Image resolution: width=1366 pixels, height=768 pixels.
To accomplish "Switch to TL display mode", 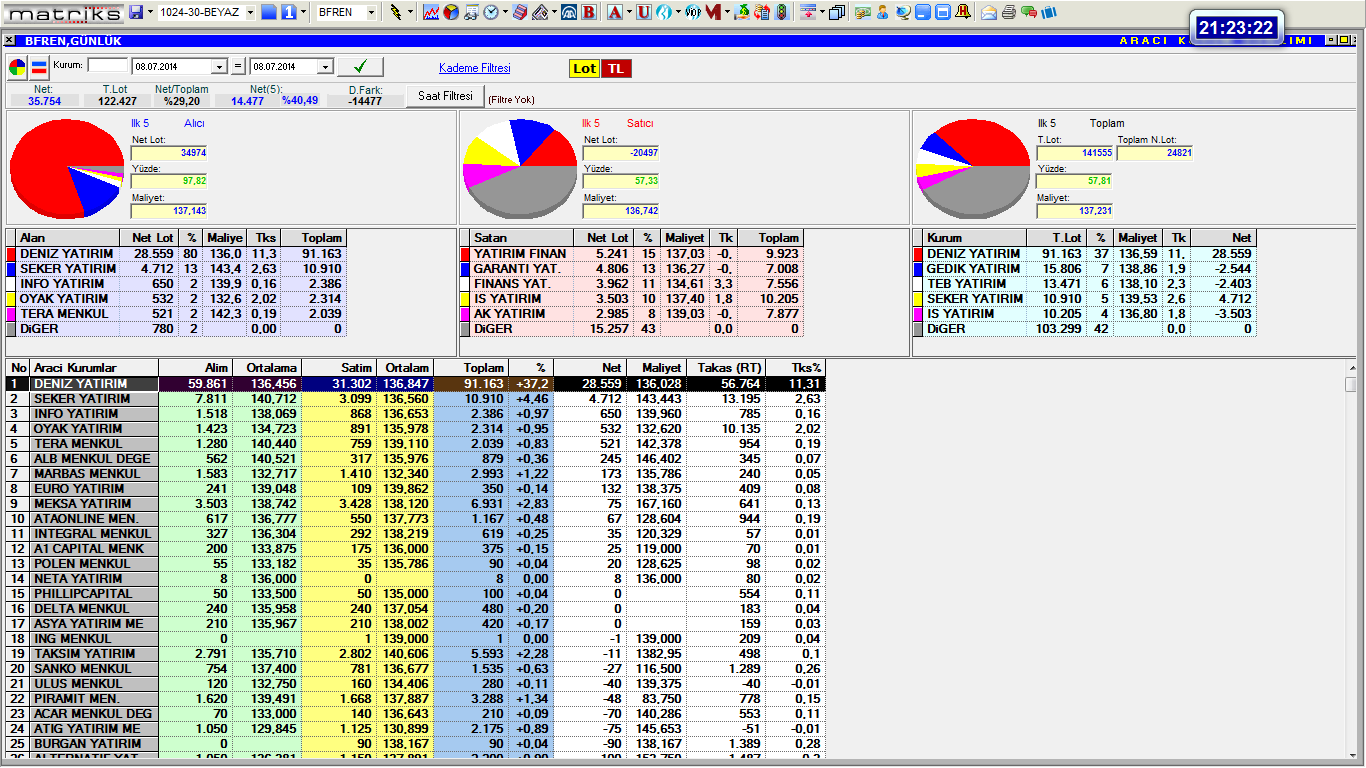I will [x=617, y=68].
